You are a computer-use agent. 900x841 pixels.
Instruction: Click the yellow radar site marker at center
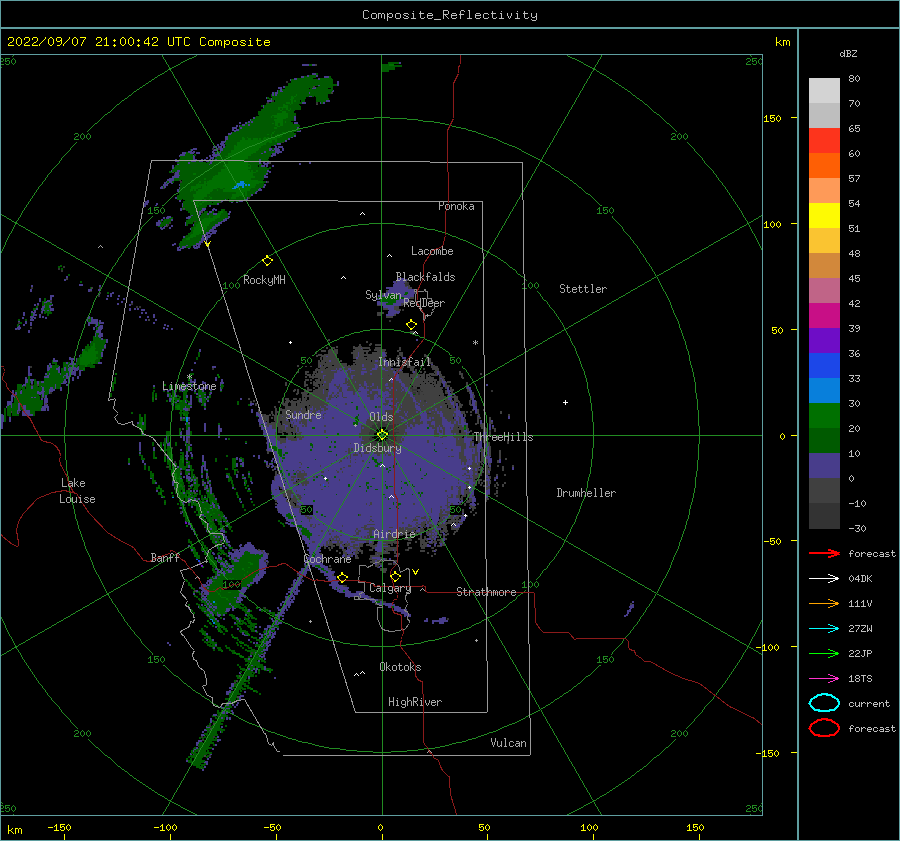[x=382, y=435]
